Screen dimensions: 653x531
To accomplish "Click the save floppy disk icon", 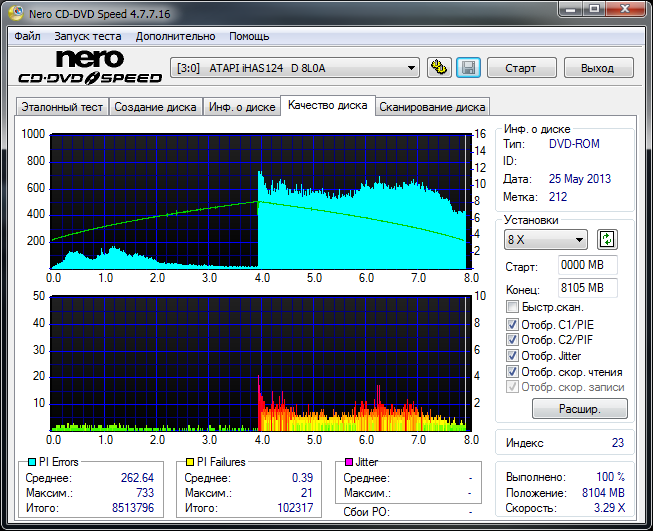I will [469, 68].
